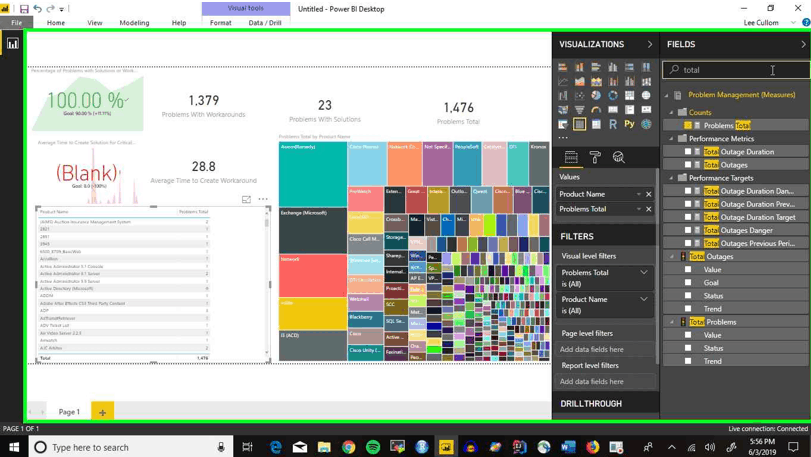
Task: Check the Total Outage Duration field
Action: coord(687,151)
